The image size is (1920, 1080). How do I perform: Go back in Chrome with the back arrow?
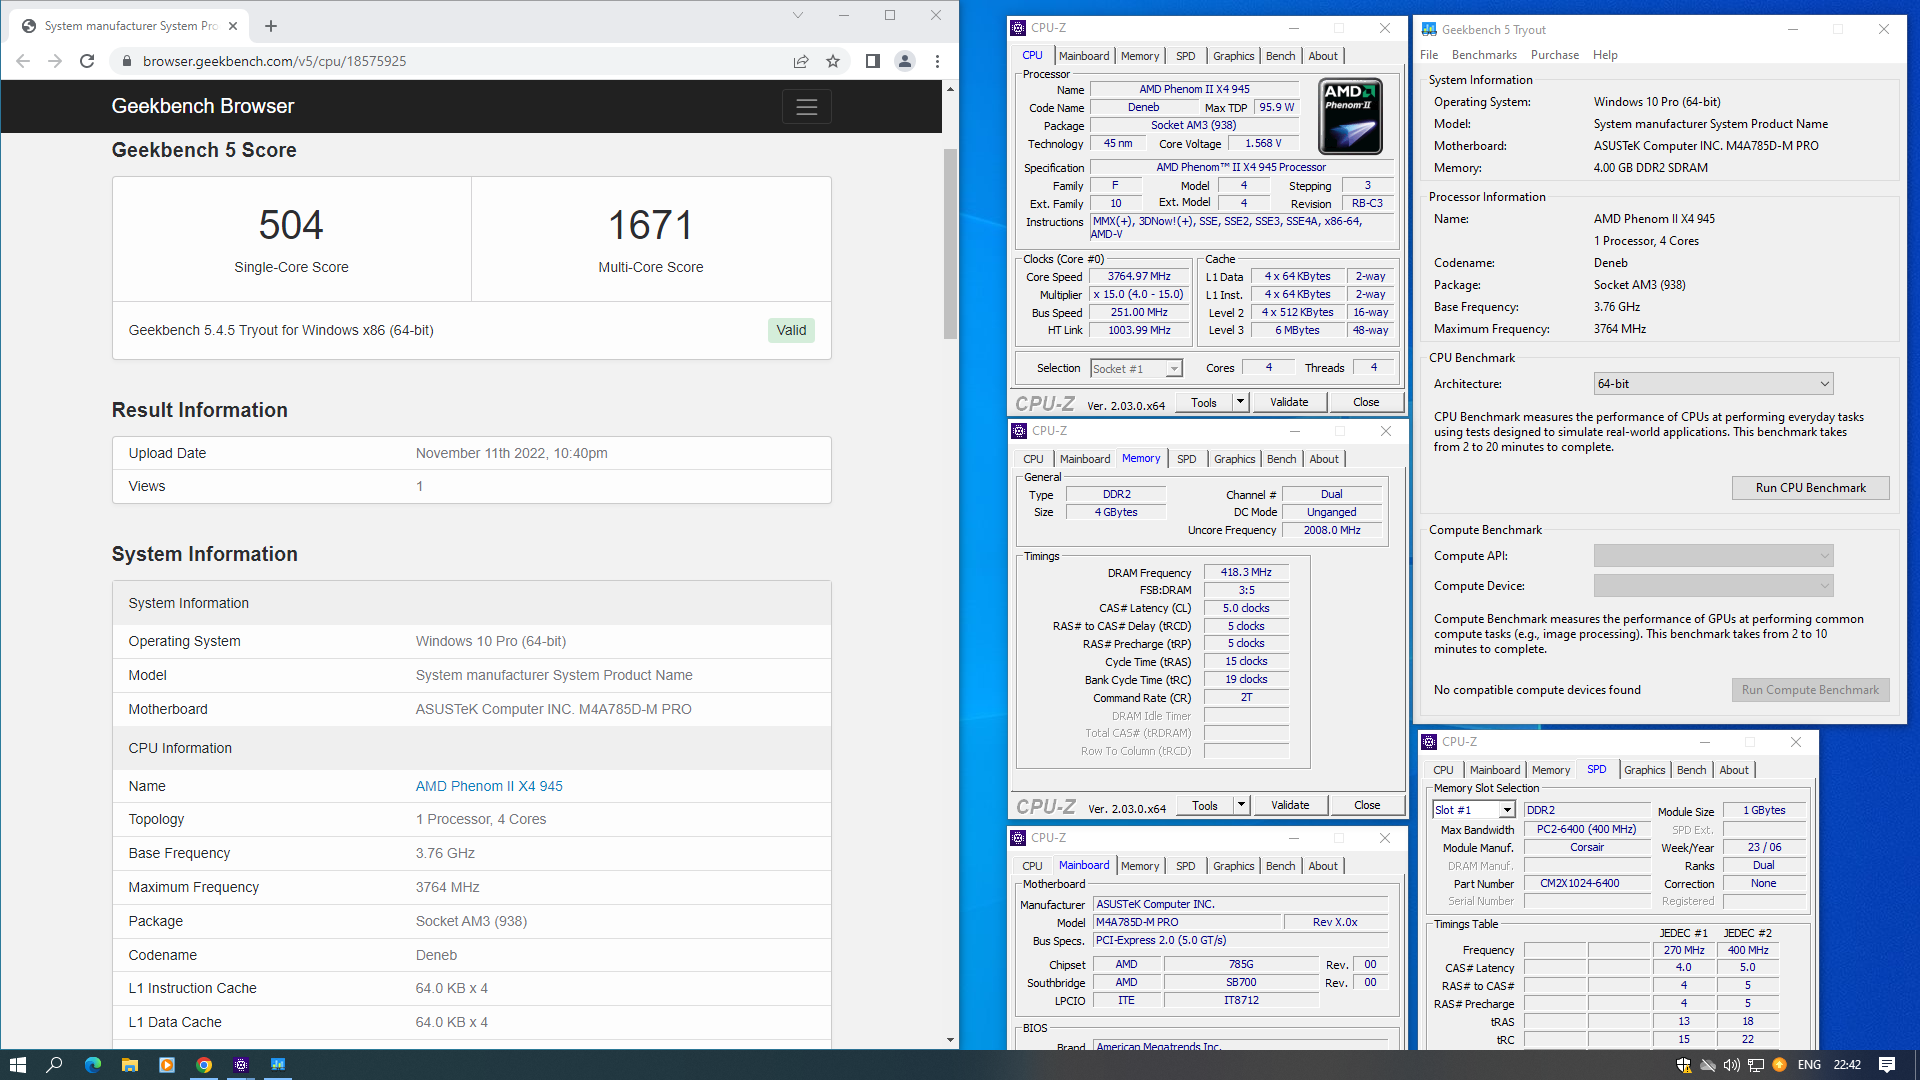point(23,61)
